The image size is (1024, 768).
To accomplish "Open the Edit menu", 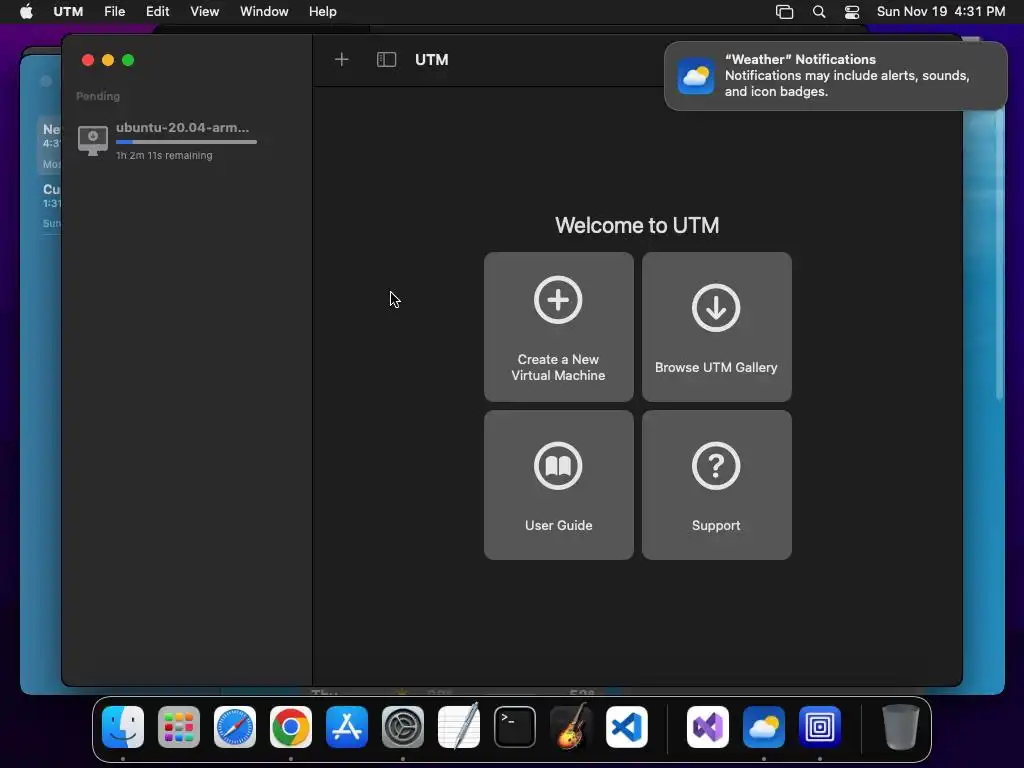I will (157, 11).
